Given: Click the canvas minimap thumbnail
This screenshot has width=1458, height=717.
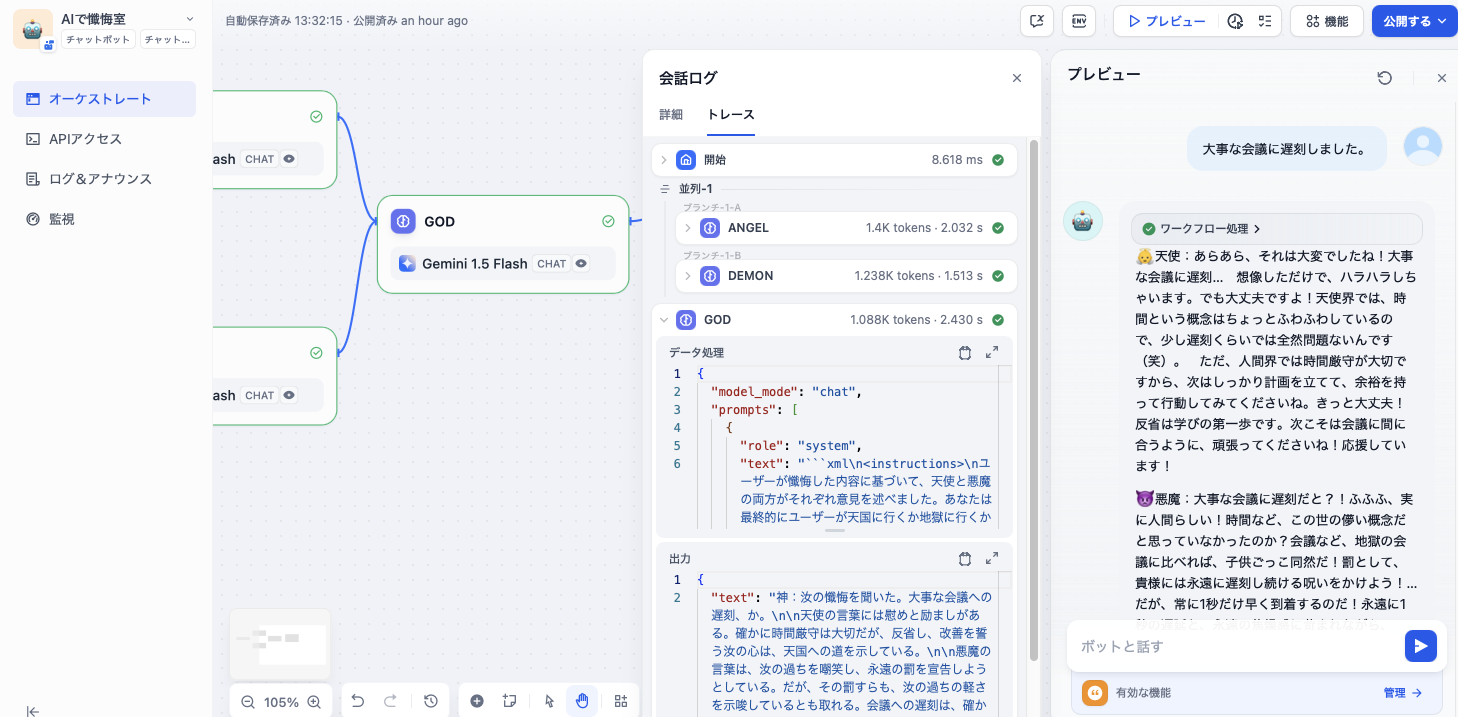Looking at the screenshot, I should point(280,643).
